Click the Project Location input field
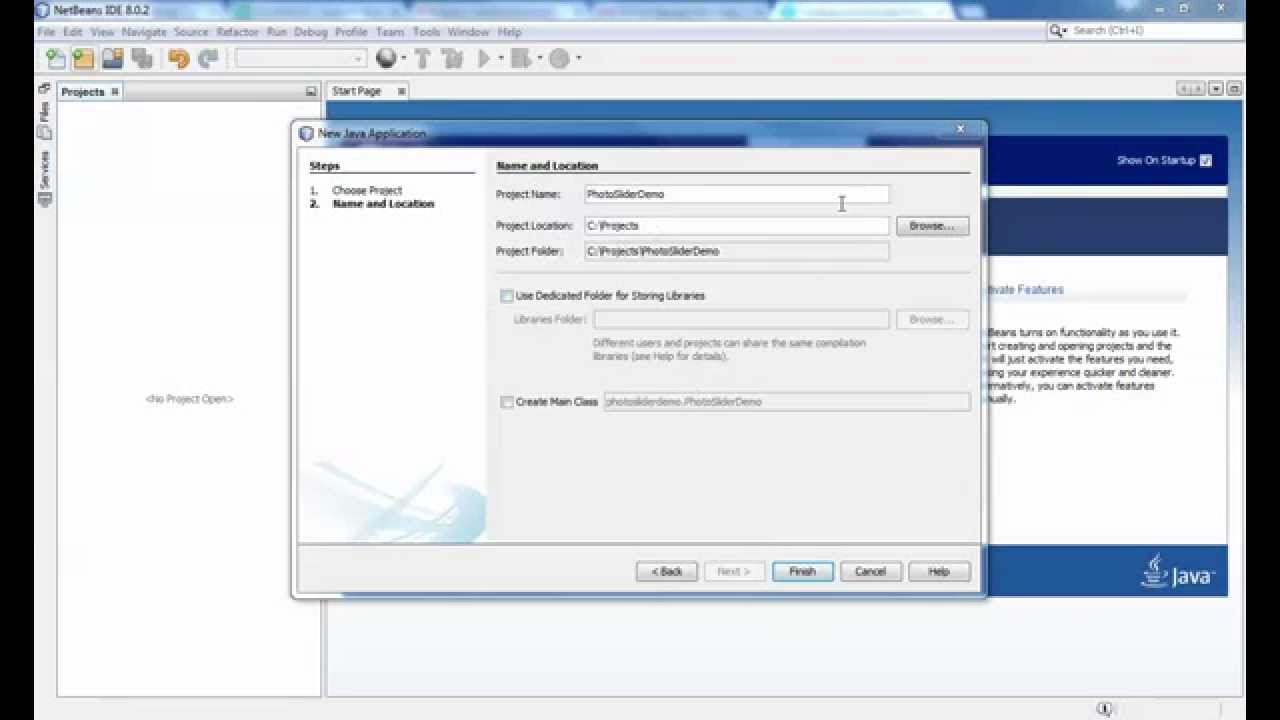Image resolution: width=1280 pixels, height=720 pixels. coord(736,226)
